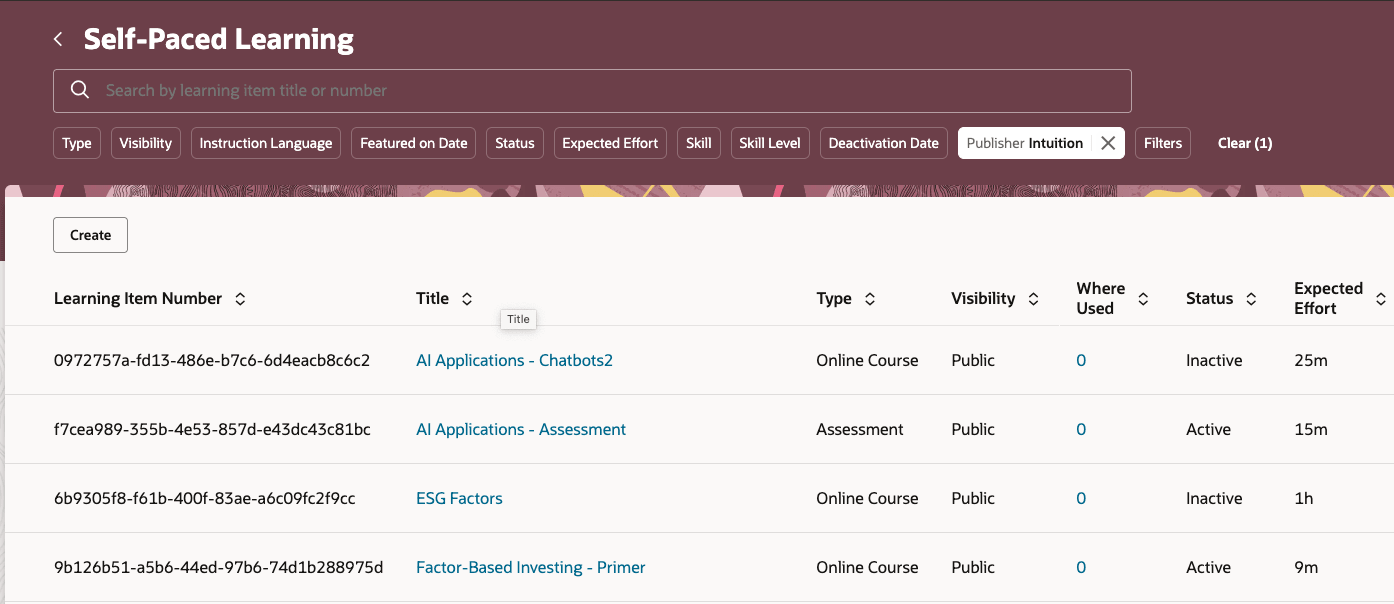Sort the Learning Item Number column

point(240,298)
